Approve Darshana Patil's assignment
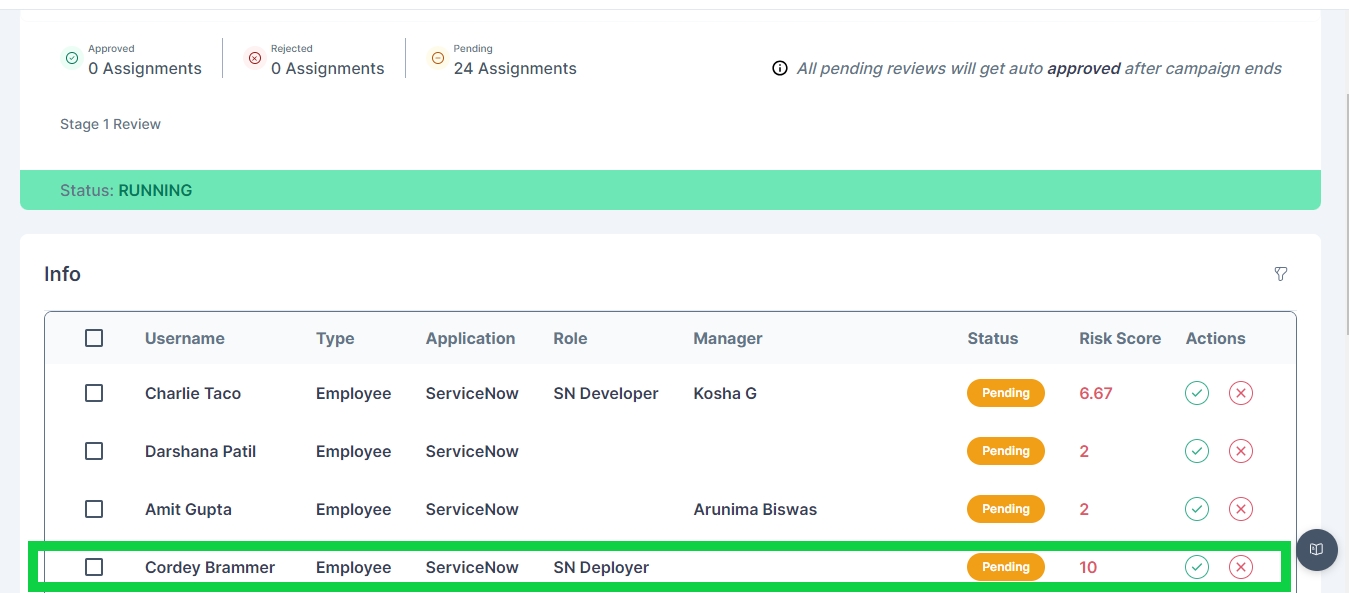Image resolution: width=1349 pixels, height=593 pixels. [1197, 451]
